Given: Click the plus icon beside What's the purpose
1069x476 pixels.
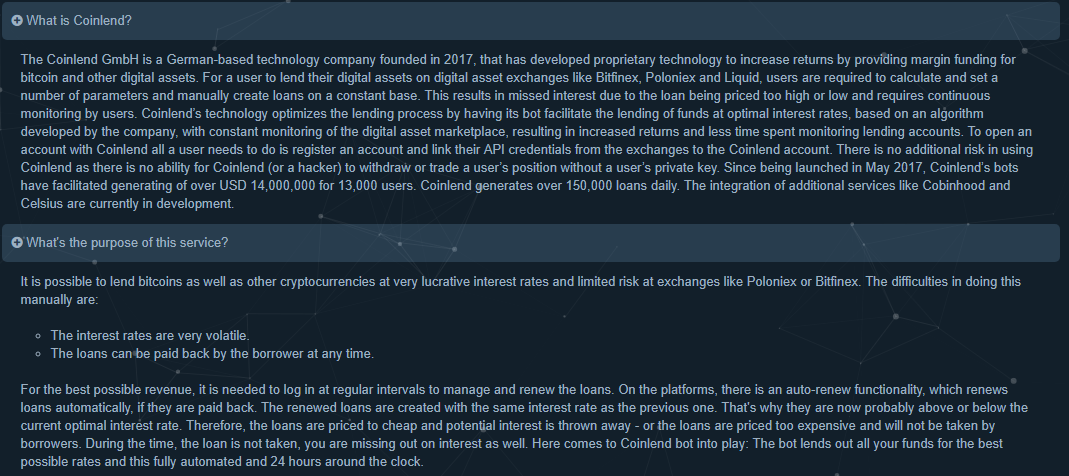Looking at the screenshot, I should (17, 243).
